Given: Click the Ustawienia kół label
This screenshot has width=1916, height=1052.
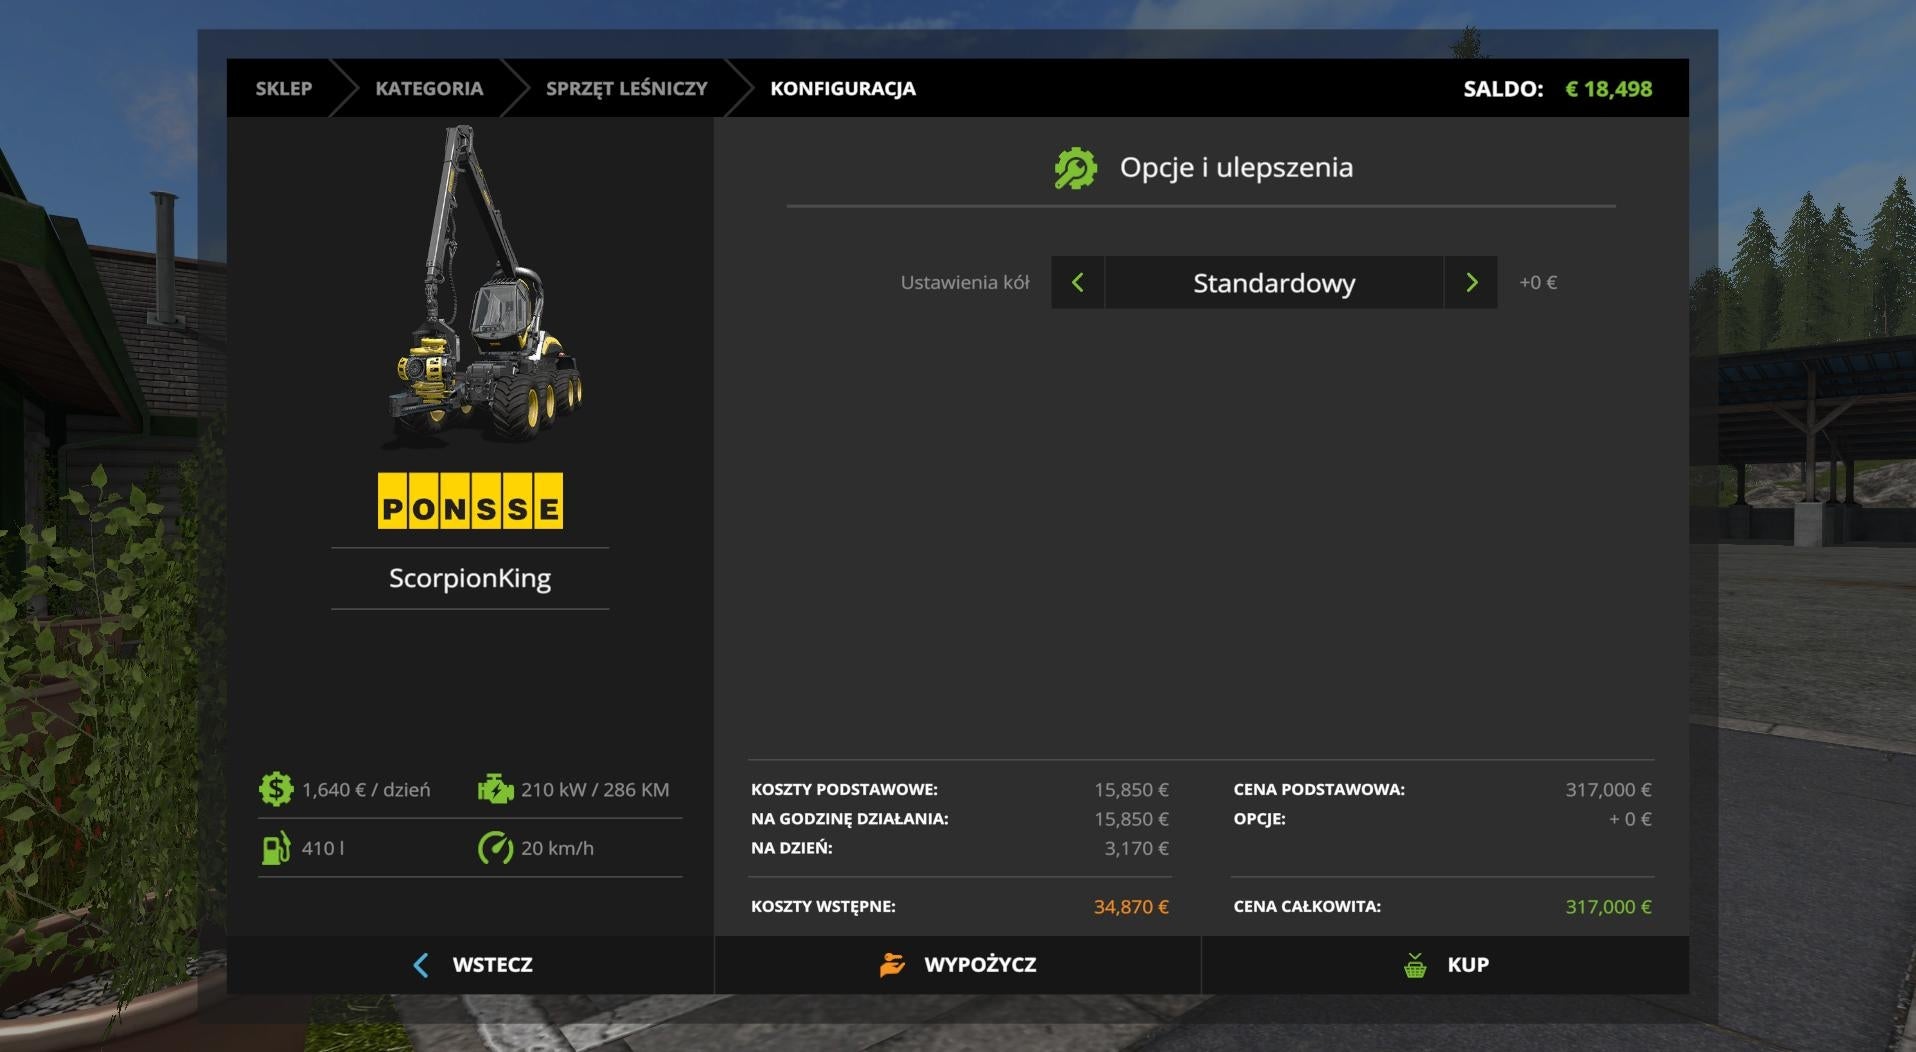Looking at the screenshot, I should (965, 282).
